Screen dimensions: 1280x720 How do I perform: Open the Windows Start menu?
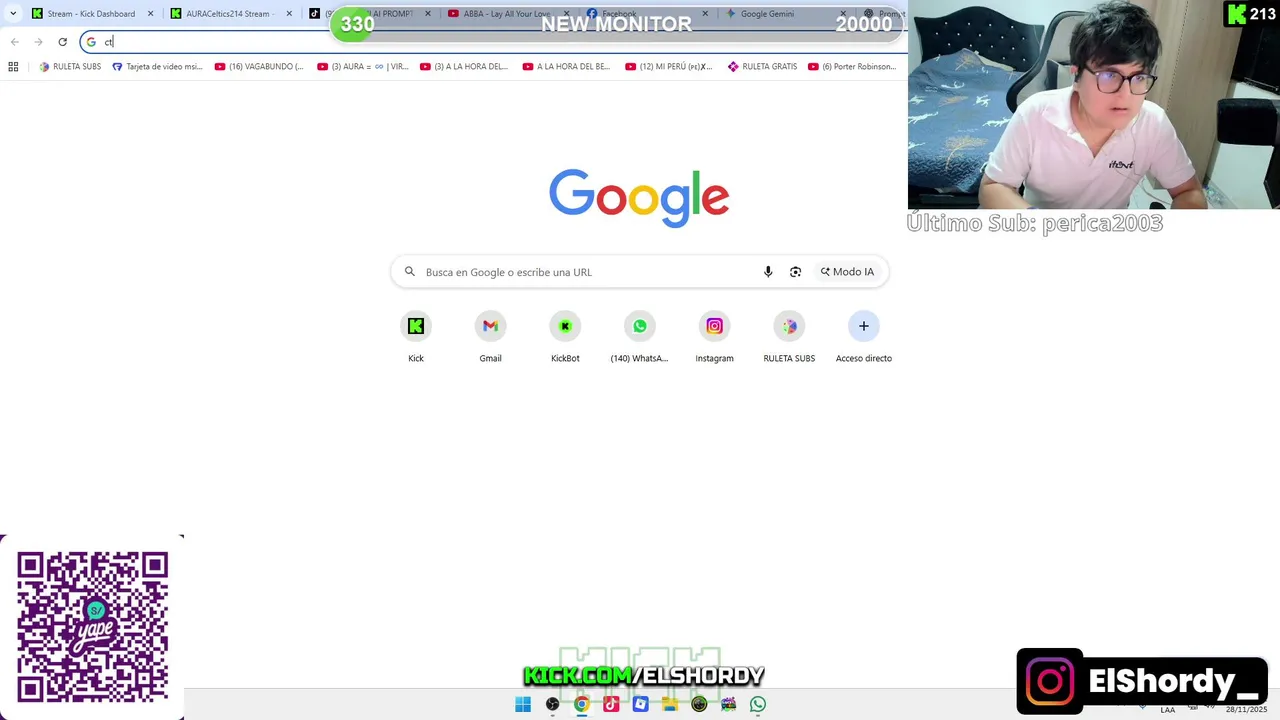523,704
